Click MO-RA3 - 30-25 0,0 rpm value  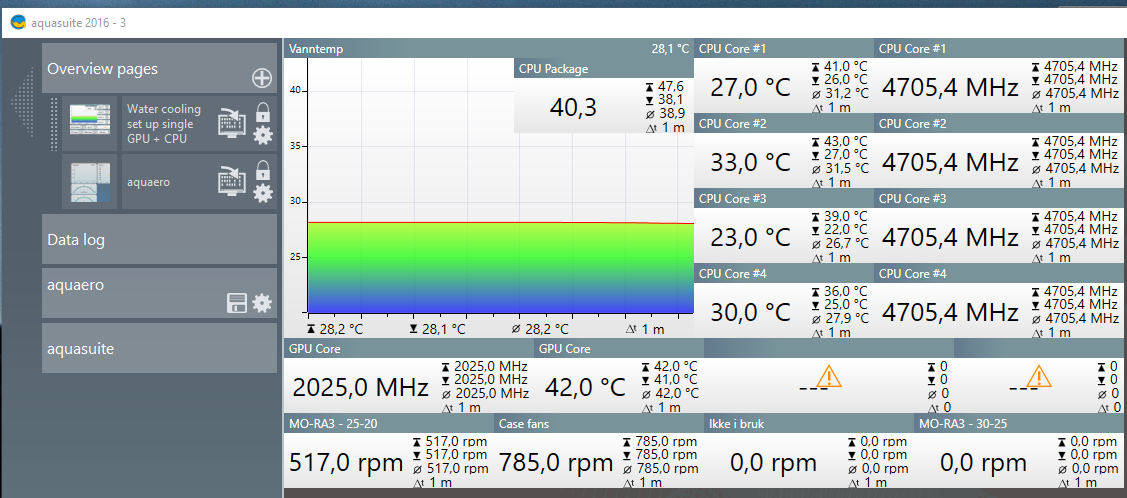(983, 462)
